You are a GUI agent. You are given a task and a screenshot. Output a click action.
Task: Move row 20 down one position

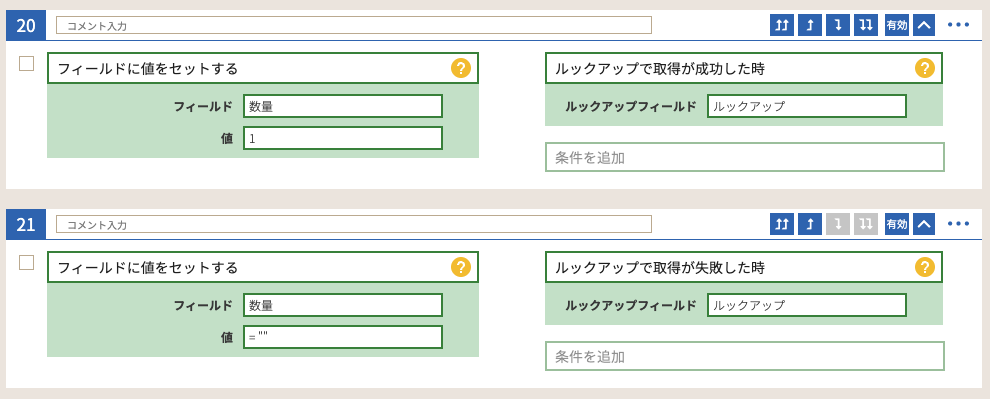tap(838, 25)
